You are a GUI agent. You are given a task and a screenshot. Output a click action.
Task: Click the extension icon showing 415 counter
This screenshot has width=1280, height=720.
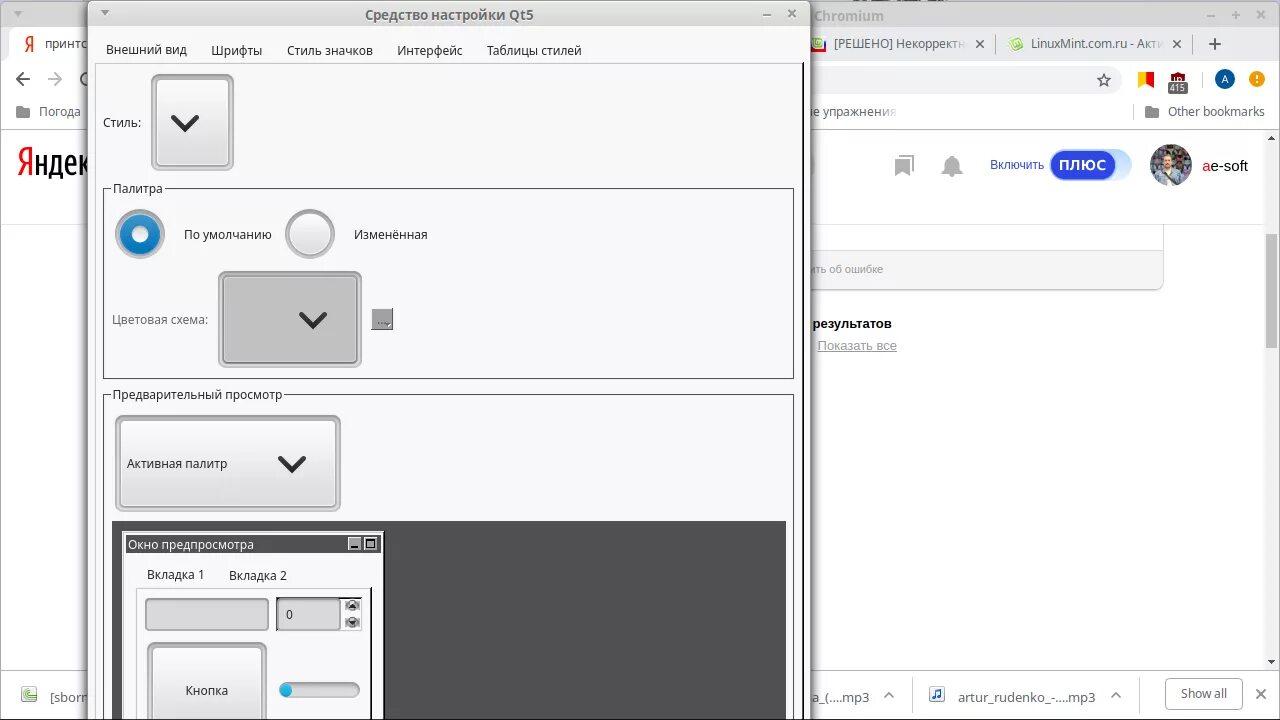click(1178, 79)
